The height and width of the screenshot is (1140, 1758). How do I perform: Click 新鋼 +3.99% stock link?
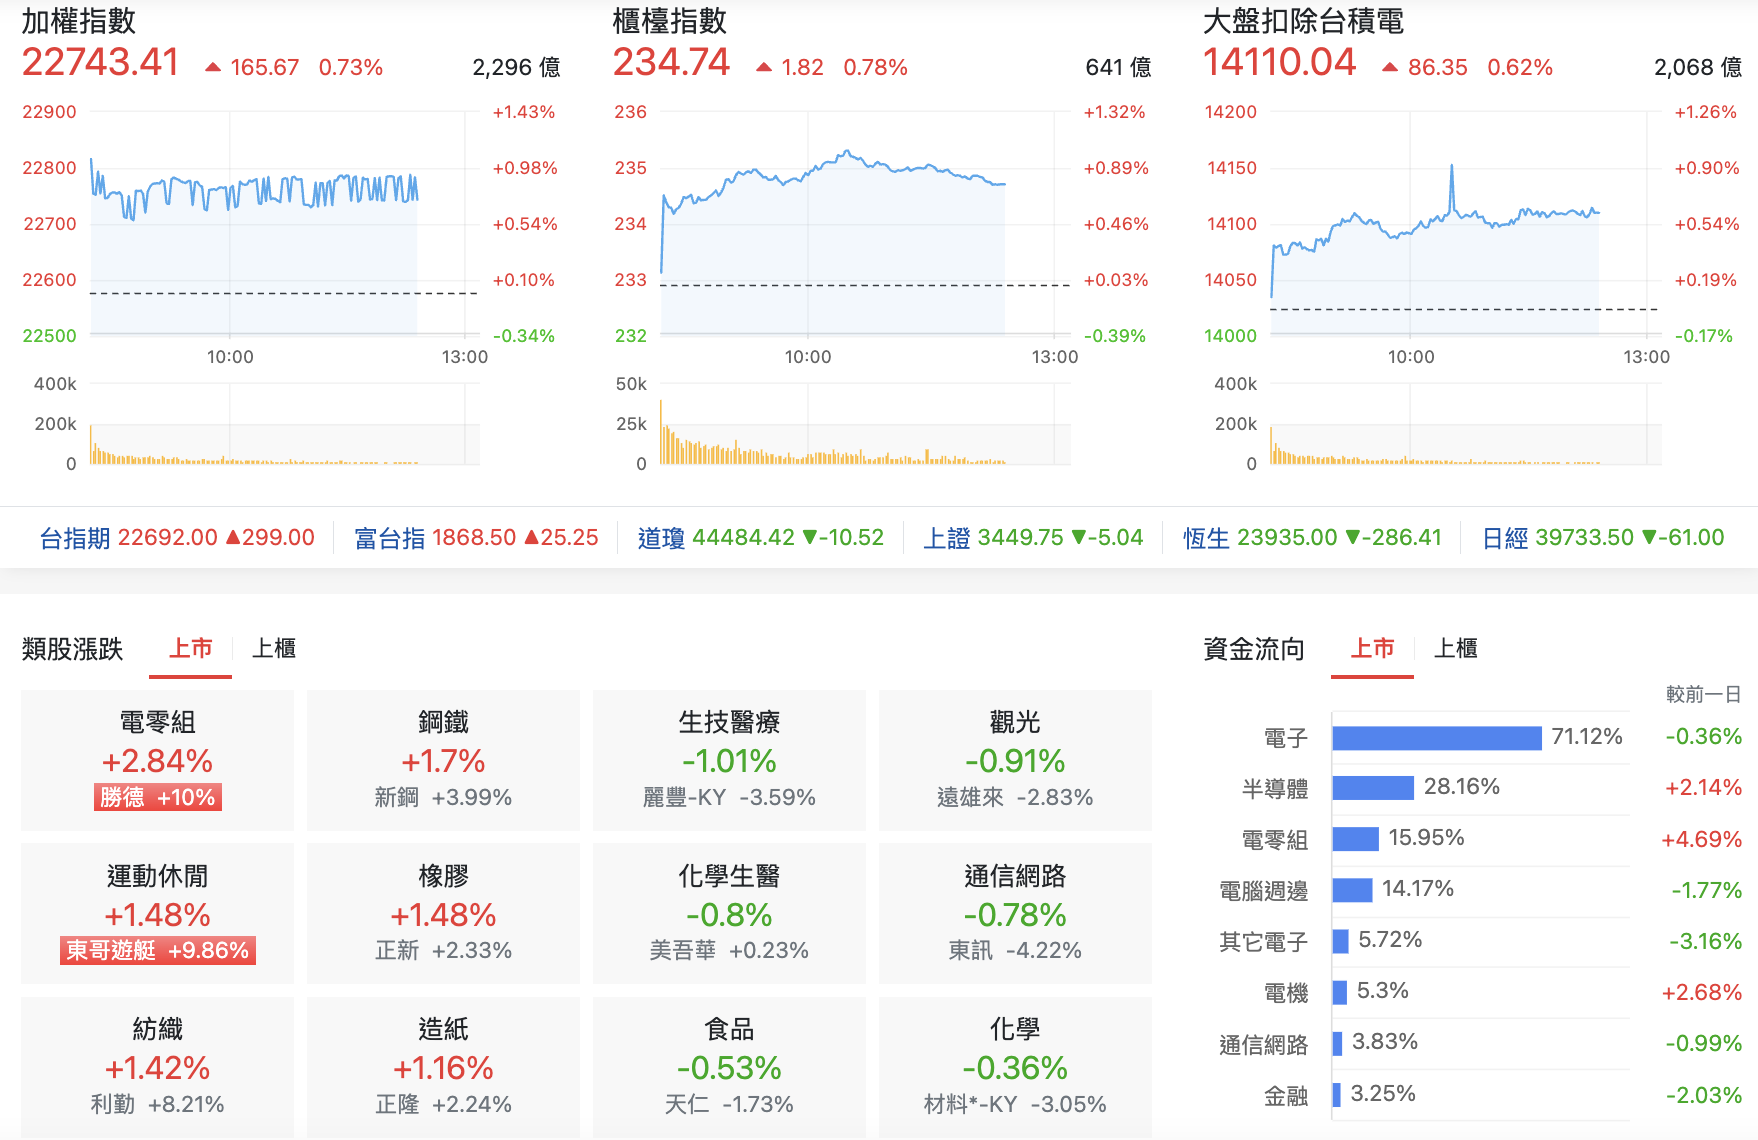[443, 797]
